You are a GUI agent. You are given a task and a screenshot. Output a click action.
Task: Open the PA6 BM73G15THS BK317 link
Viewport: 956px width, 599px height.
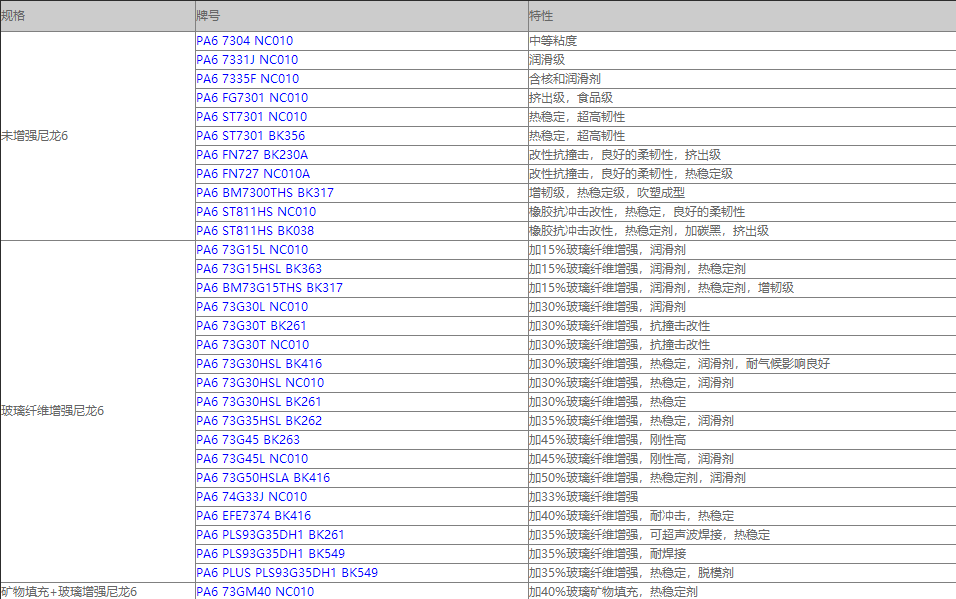pyautogui.click(x=269, y=287)
